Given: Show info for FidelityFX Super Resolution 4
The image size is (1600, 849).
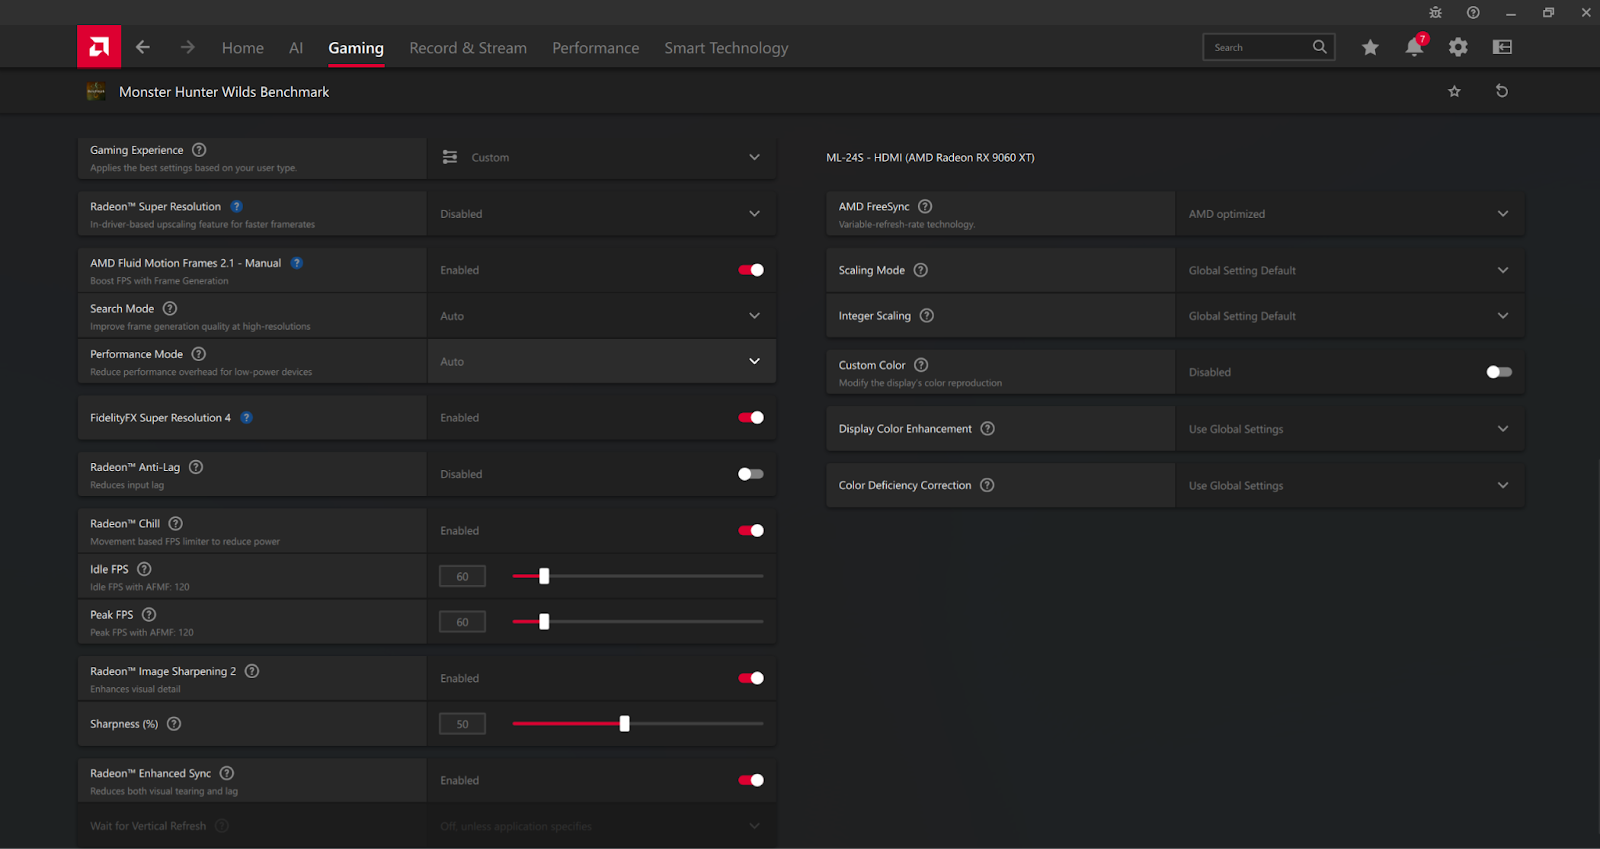Looking at the screenshot, I should coord(247,418).
